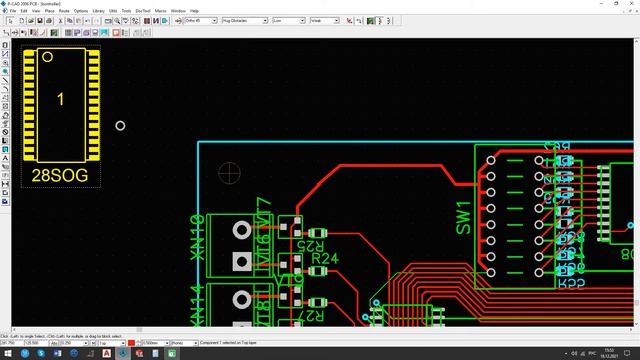
Task: Open the (None) net dropdown in status bar
Action: [196, 343]
